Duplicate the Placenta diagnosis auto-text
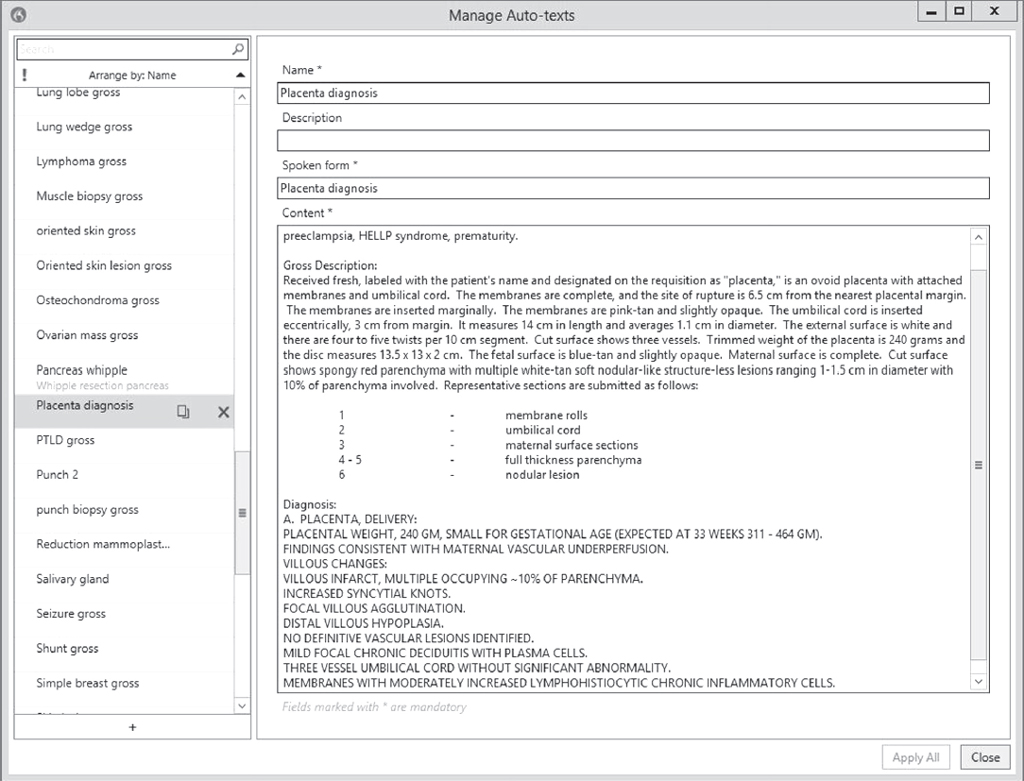Viewport: 1024px width, 781px height. [x=183, y=412]
